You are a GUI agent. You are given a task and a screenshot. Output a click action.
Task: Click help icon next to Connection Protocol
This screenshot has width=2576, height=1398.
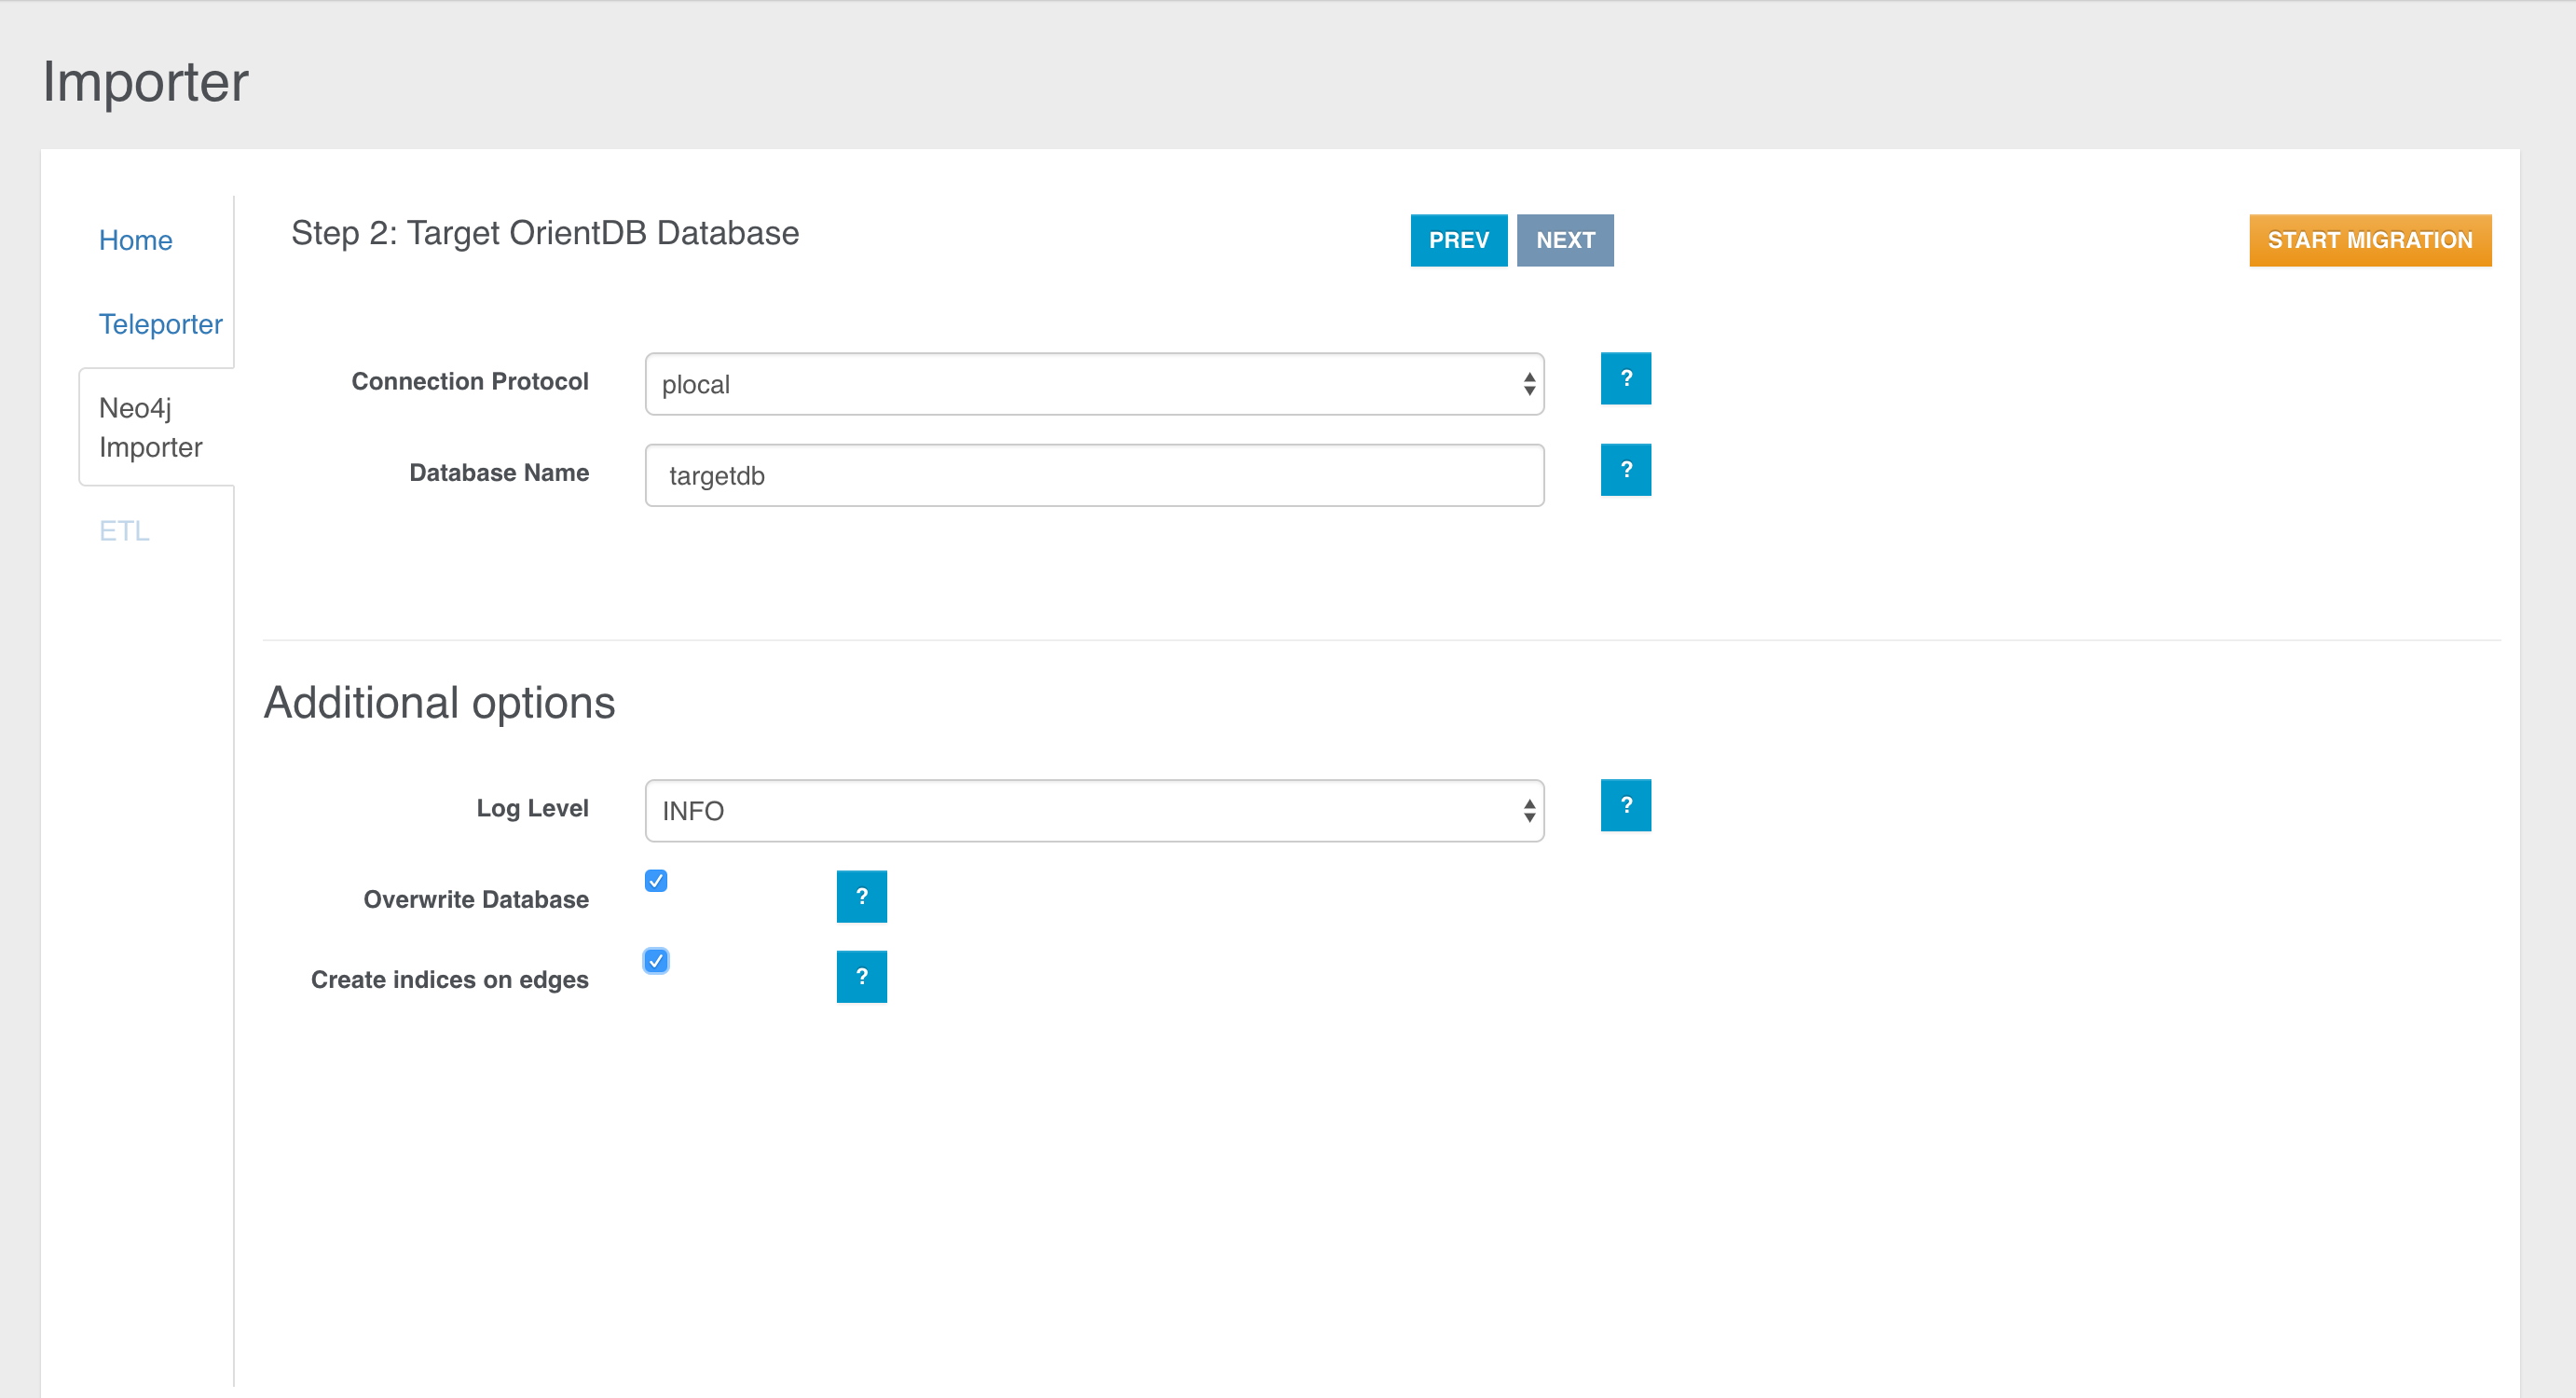coord(1625,378)
